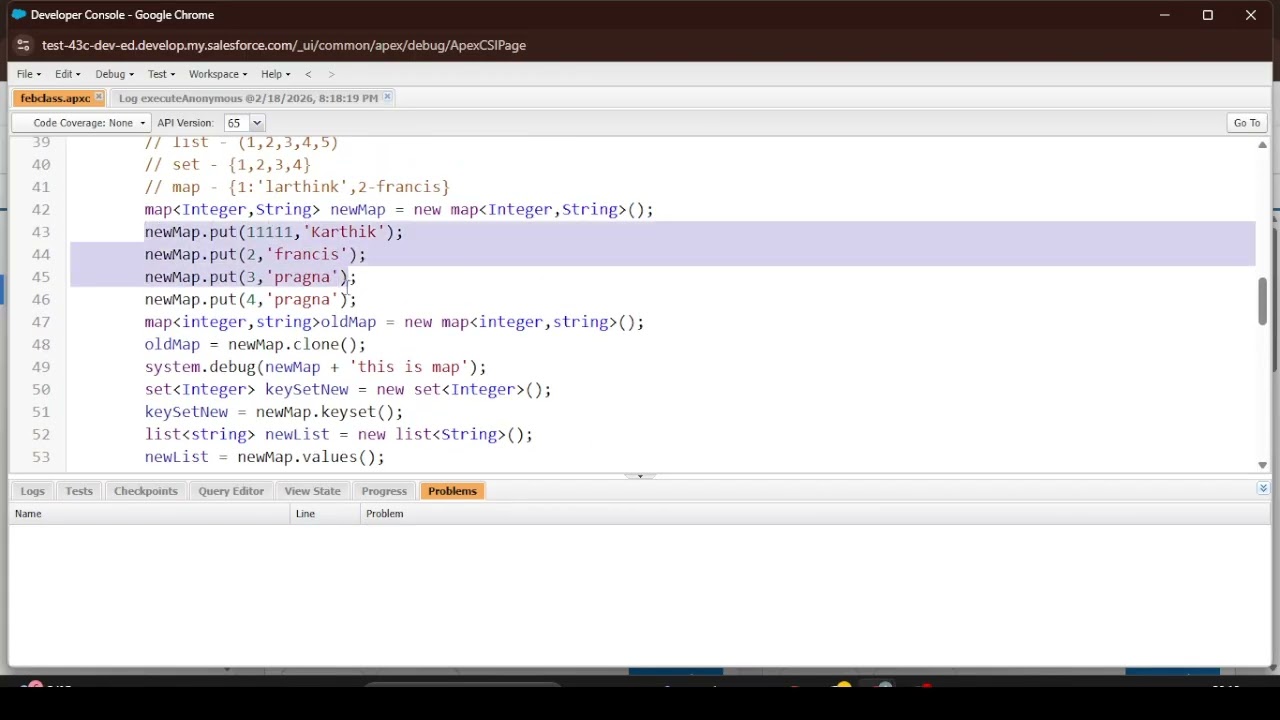The image size is (1280, 720).
Task: Close the Log executeAnonymous tab
Action: [x=387, y=98]
